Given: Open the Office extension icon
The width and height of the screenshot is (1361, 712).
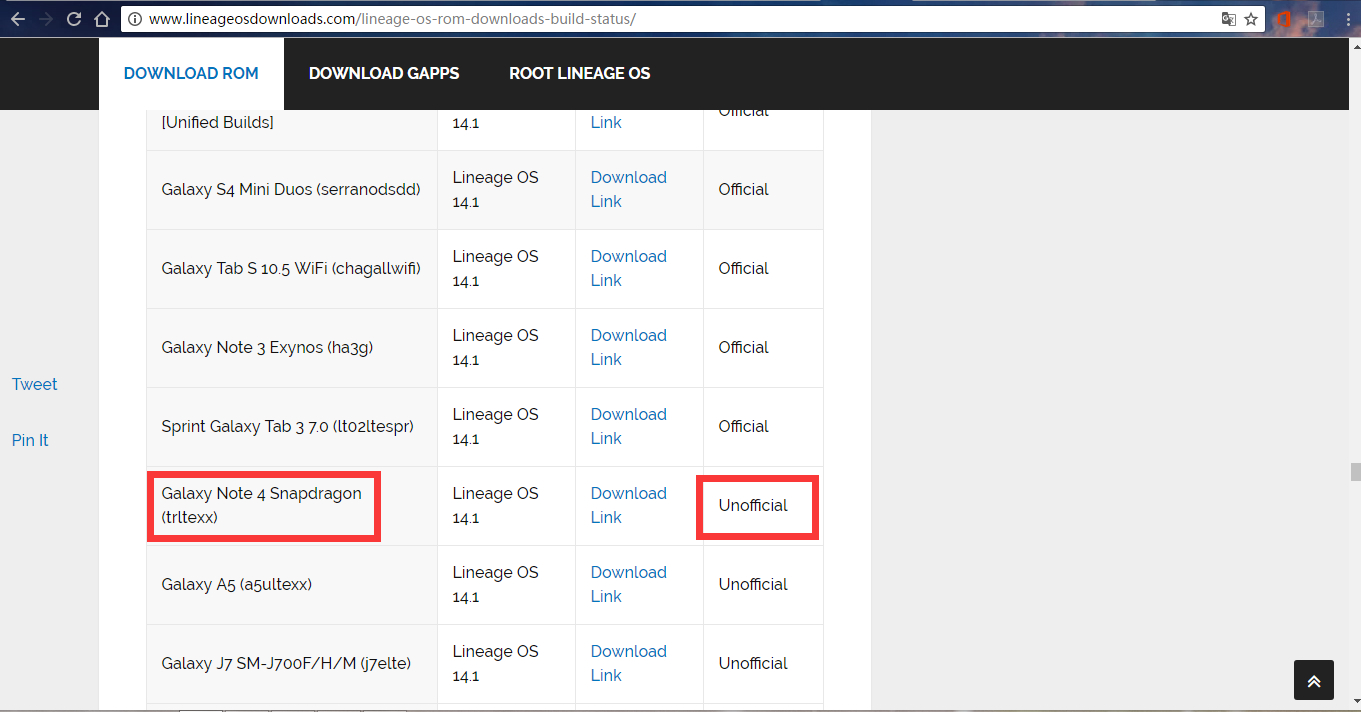Looking at the screenshot, I should pyautogui.click(x=1284, y=19).
